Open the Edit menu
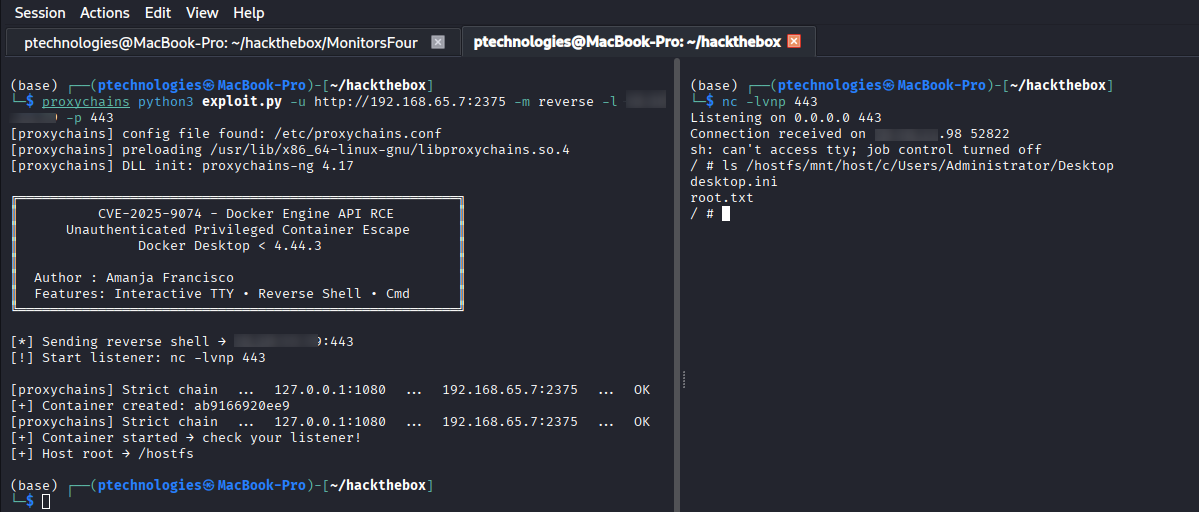Image resolution: width=1199 pixels, height=512 pixels. 157,13
